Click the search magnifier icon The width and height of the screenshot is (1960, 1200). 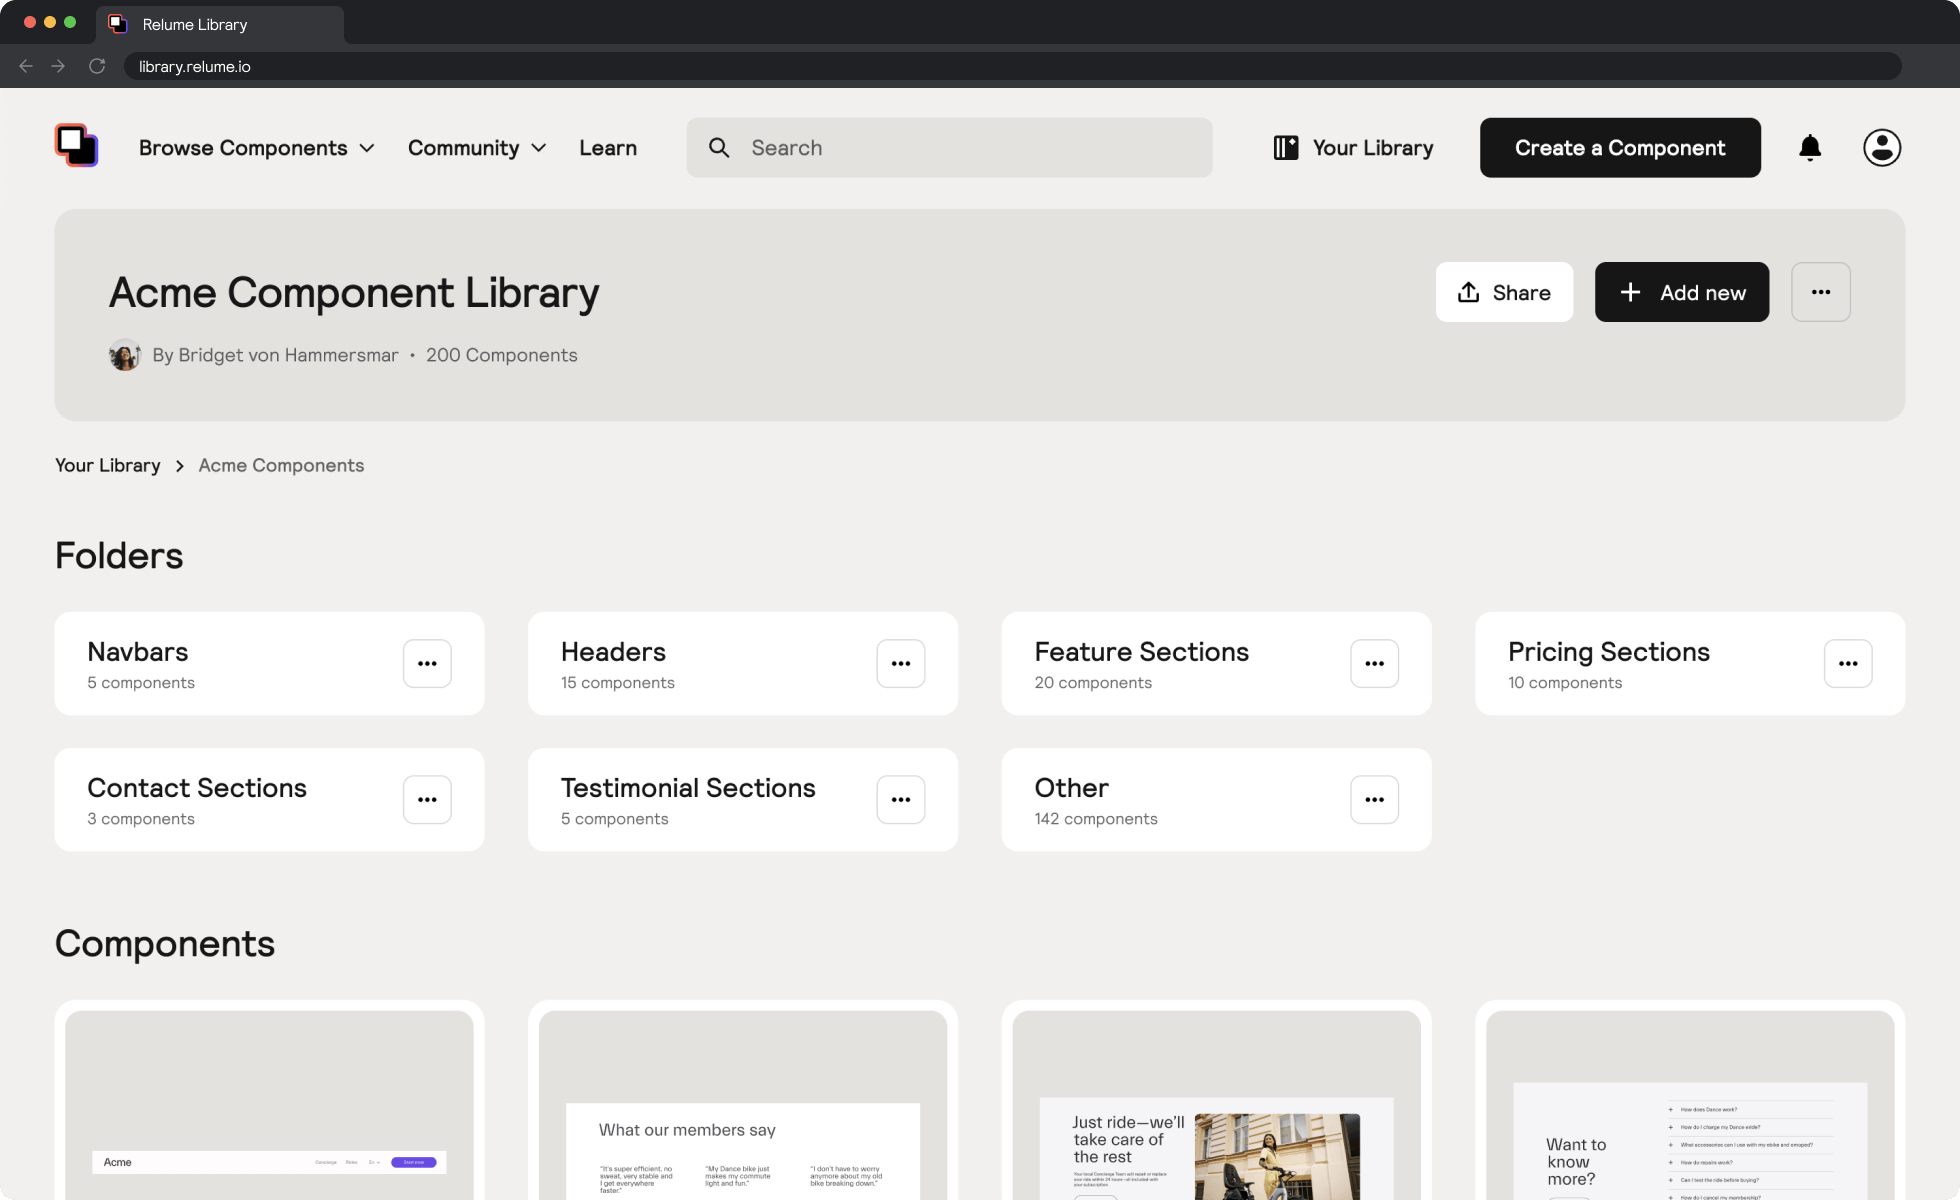tap(719, 147)
